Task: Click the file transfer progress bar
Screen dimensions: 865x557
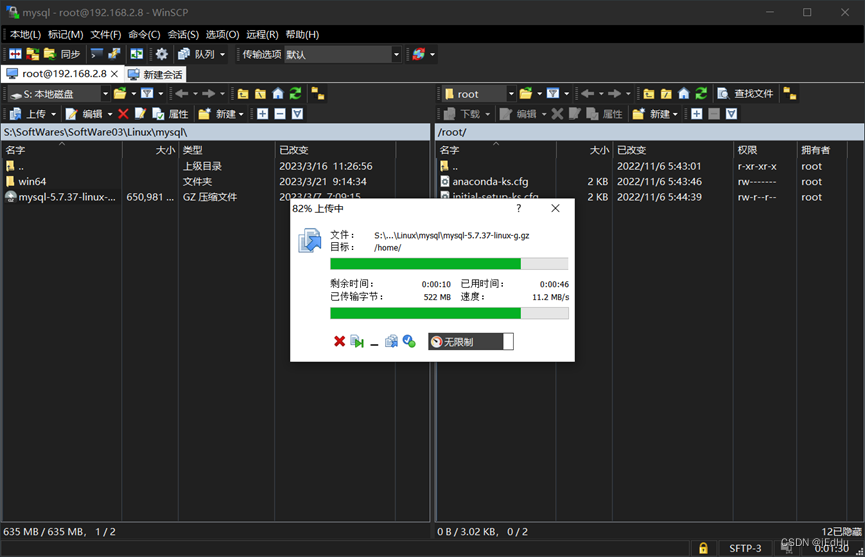Action: pos(449,264)
